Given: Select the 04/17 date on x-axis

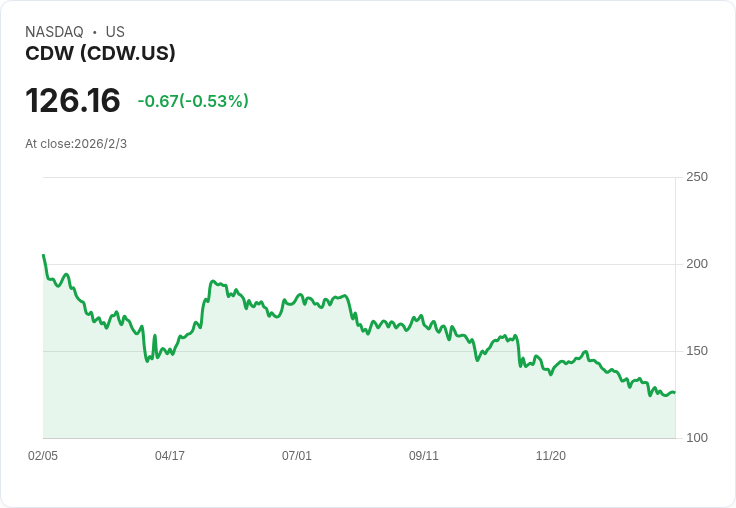Looking at the screenshot, I should [170, 456].
